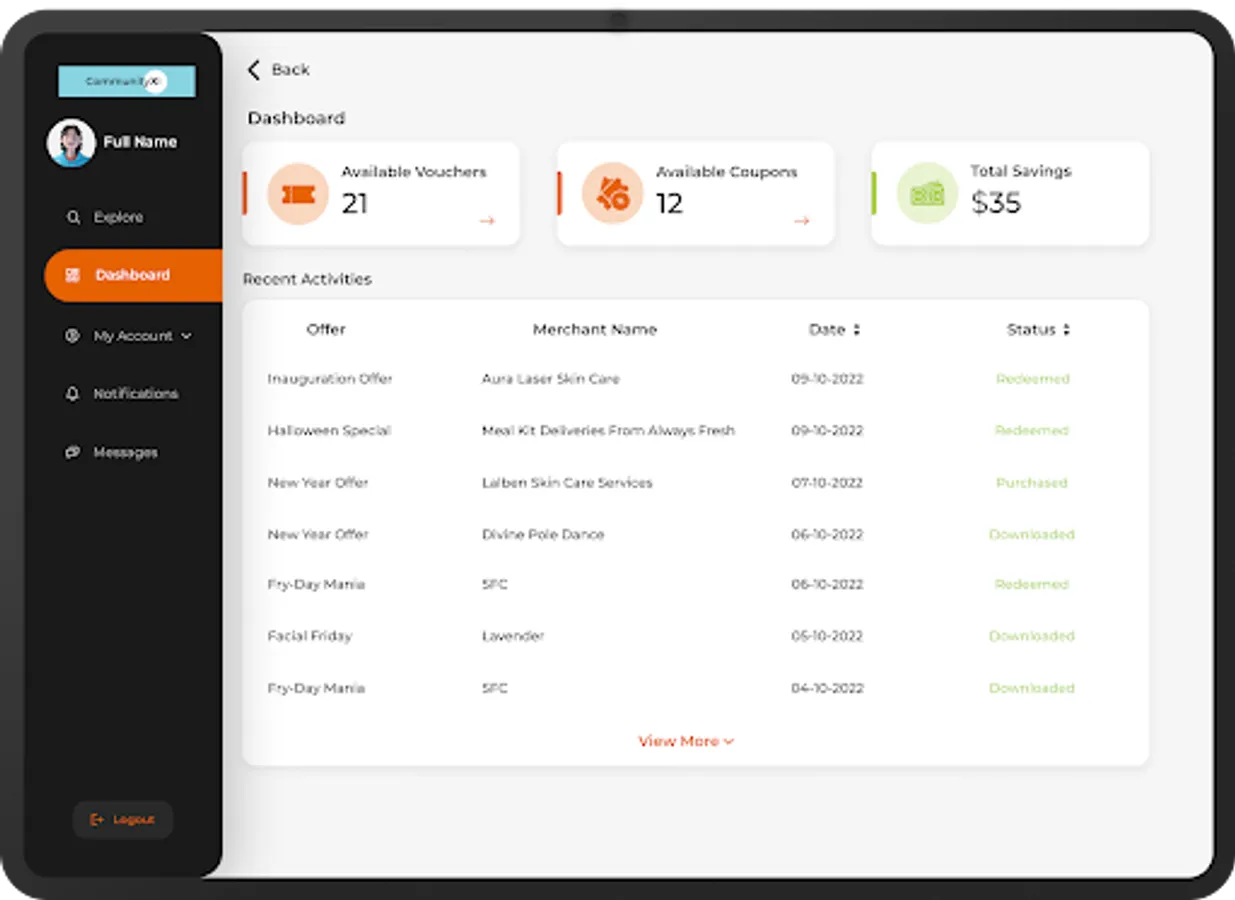Toggle the Status column sorting
The height and width of the screenshot is (900, 1235).
1066,328
